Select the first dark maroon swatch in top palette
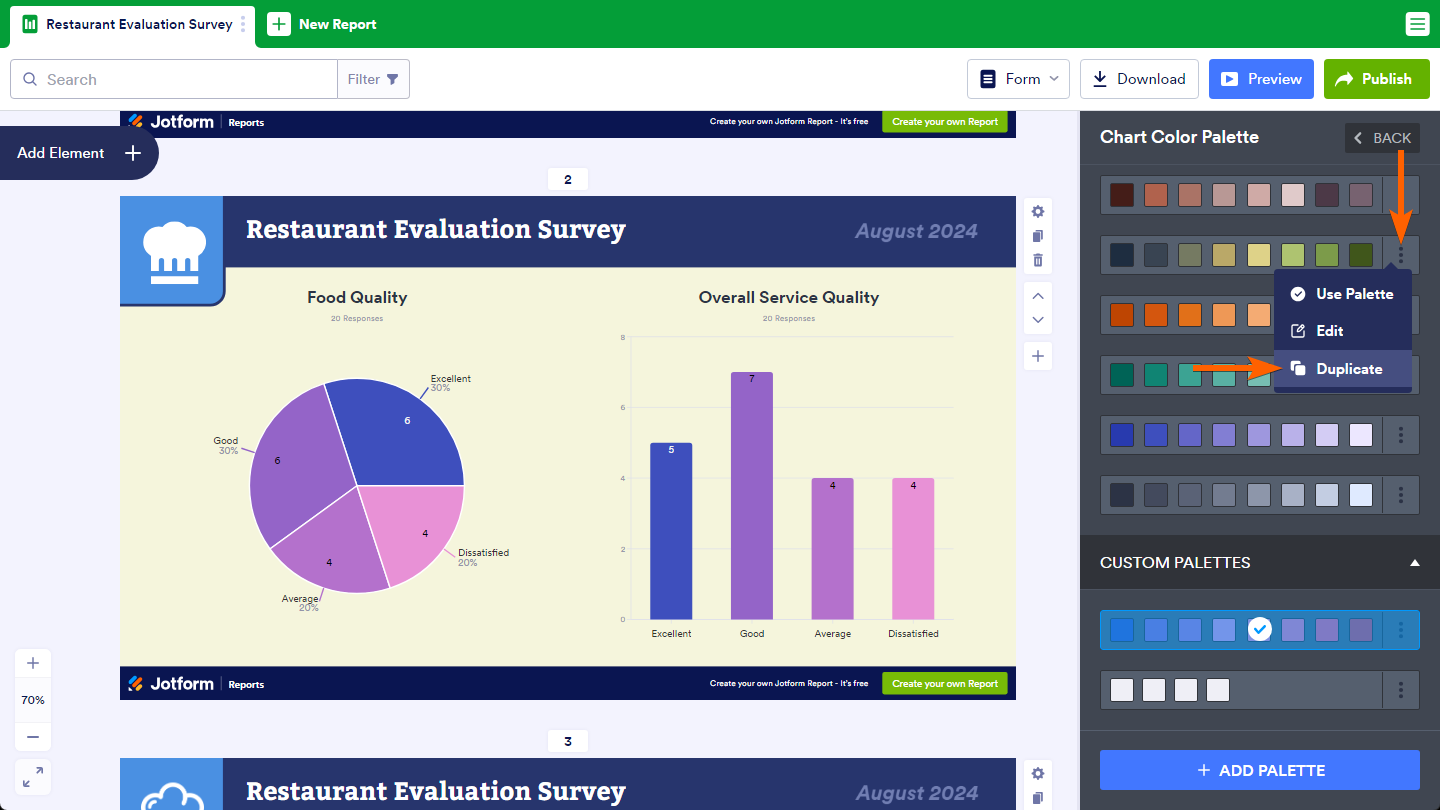The width and height of the screenshot is (1440, 810). click(x=1122, y=195)
